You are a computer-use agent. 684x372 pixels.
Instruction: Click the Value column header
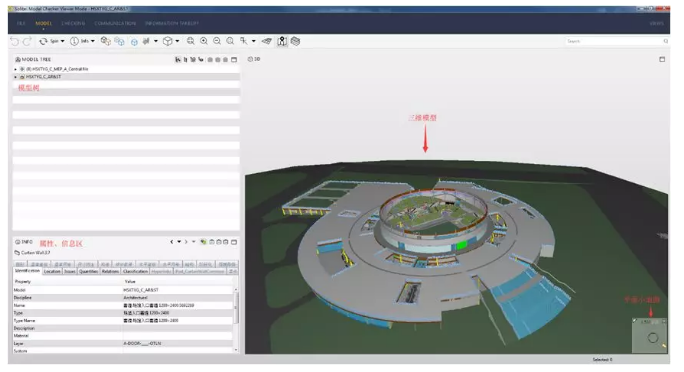178,281
